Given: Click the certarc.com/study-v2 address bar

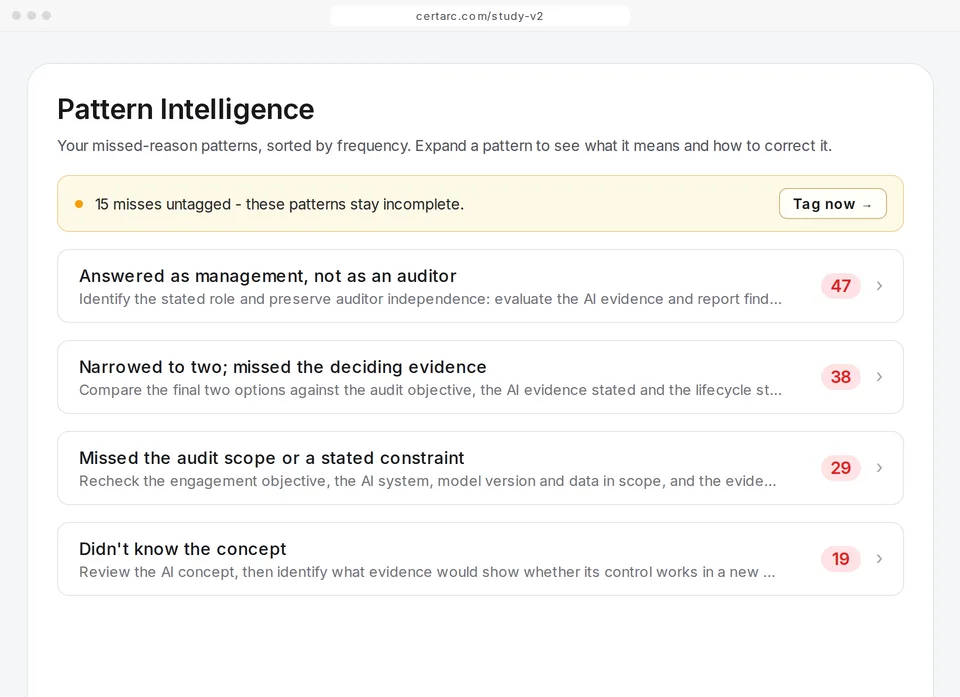Looking at the screenshot, I should tap(480, 16).
